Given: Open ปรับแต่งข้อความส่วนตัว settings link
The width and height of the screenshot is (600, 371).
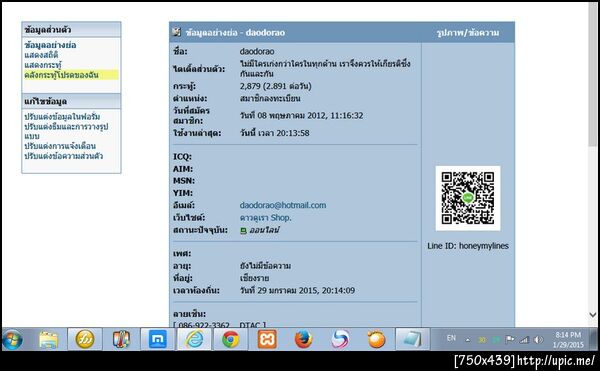Looking at the screenshot, I should tap(63, 156).
